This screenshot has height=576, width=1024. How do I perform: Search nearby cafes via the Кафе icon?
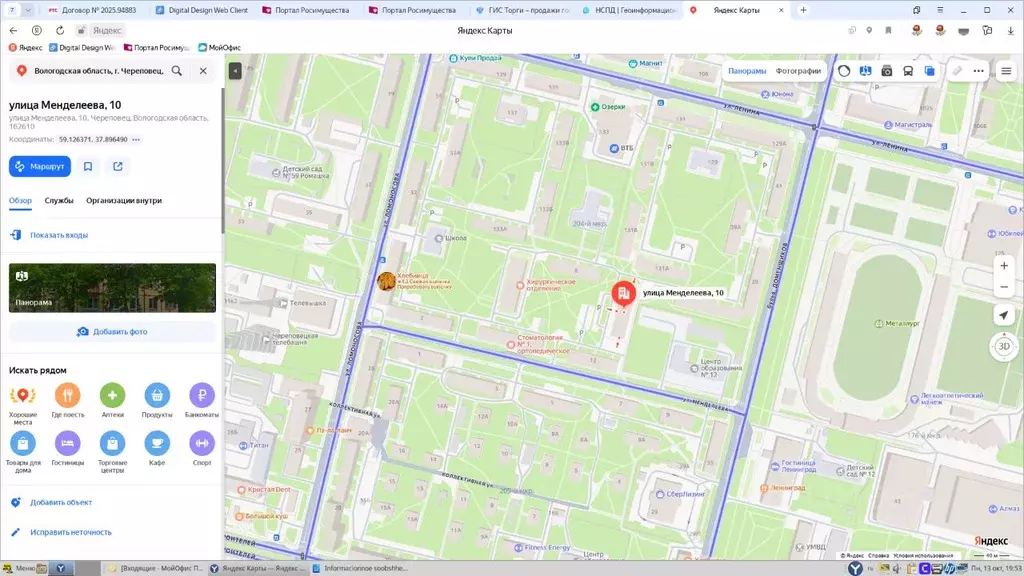[157, 443]
